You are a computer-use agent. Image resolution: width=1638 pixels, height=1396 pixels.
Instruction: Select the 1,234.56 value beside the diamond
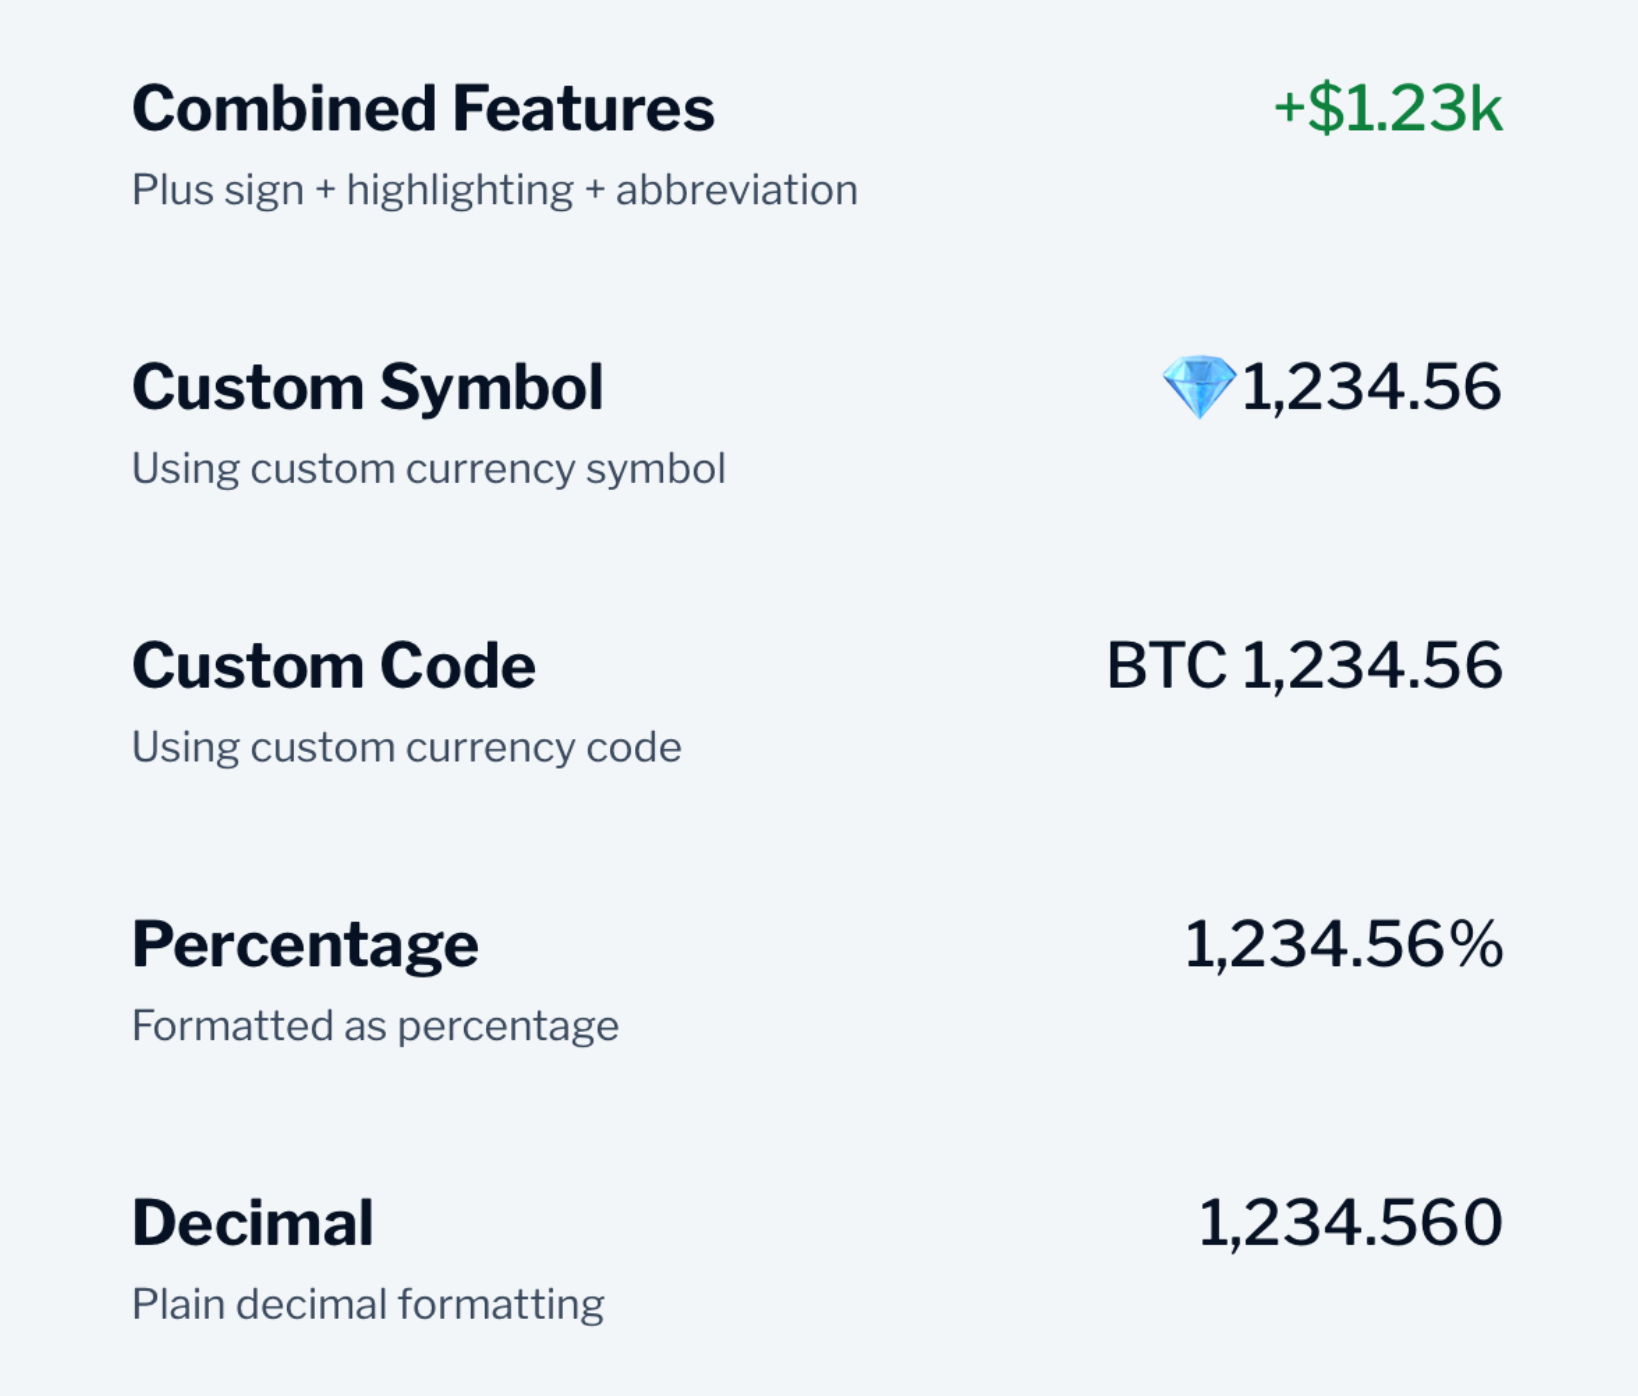(1371, 387)
